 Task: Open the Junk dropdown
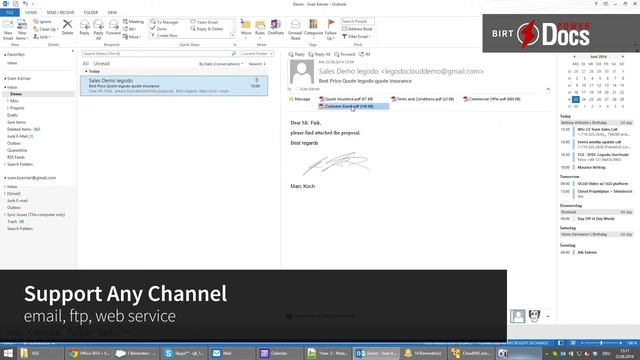42,37
